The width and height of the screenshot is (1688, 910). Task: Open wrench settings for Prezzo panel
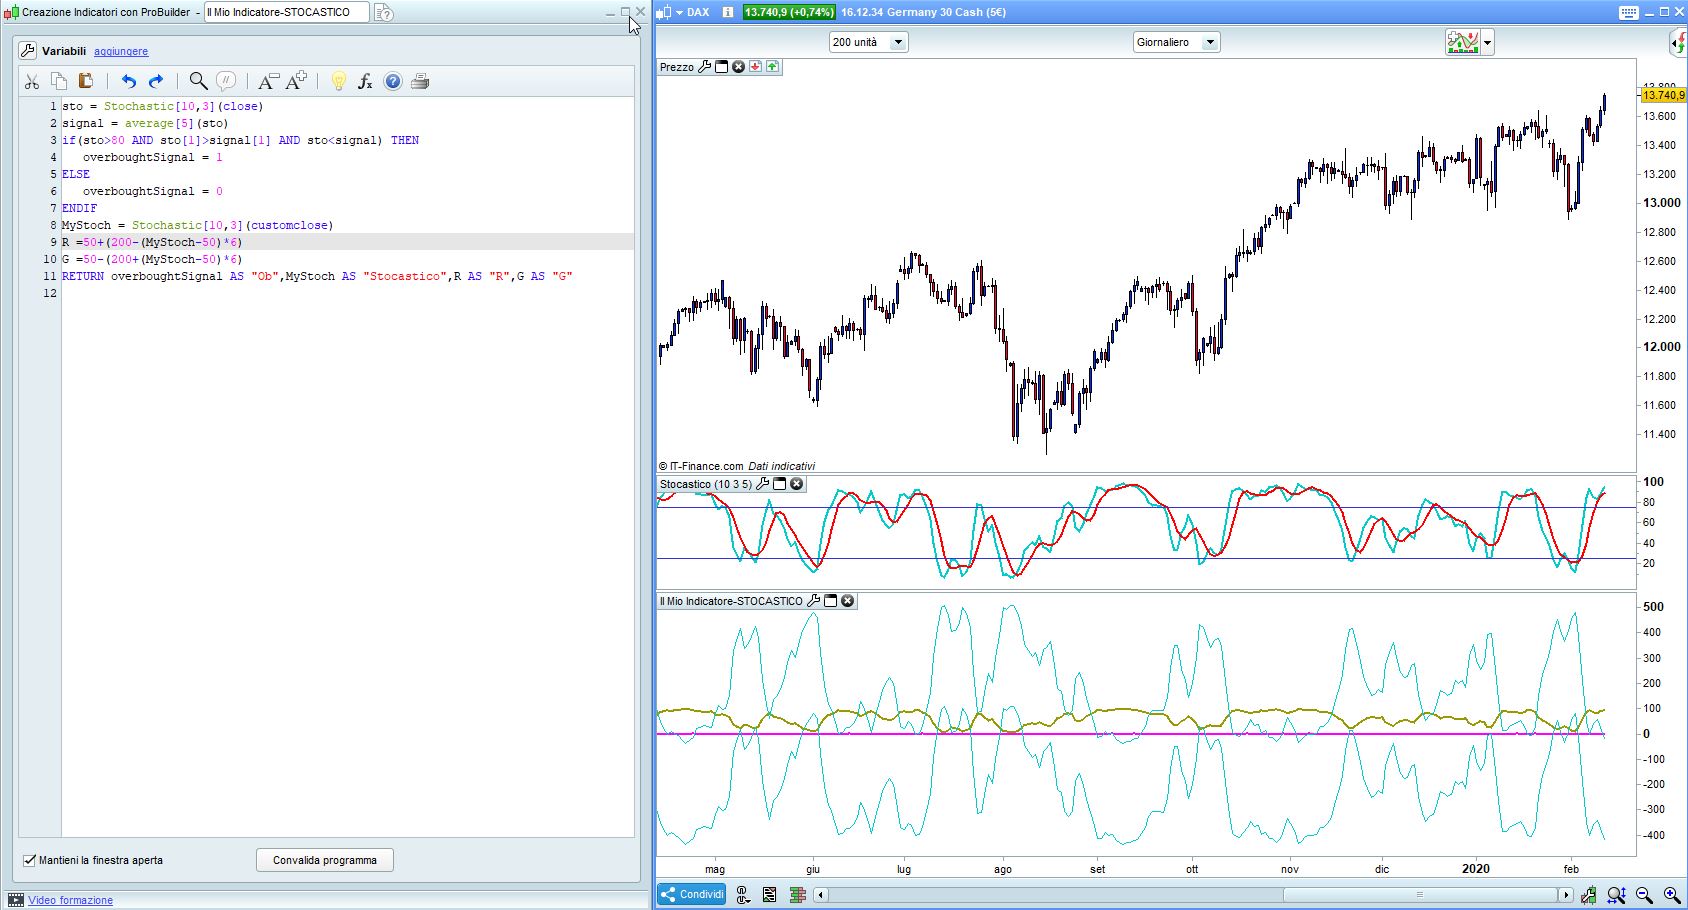pos(704,67)
